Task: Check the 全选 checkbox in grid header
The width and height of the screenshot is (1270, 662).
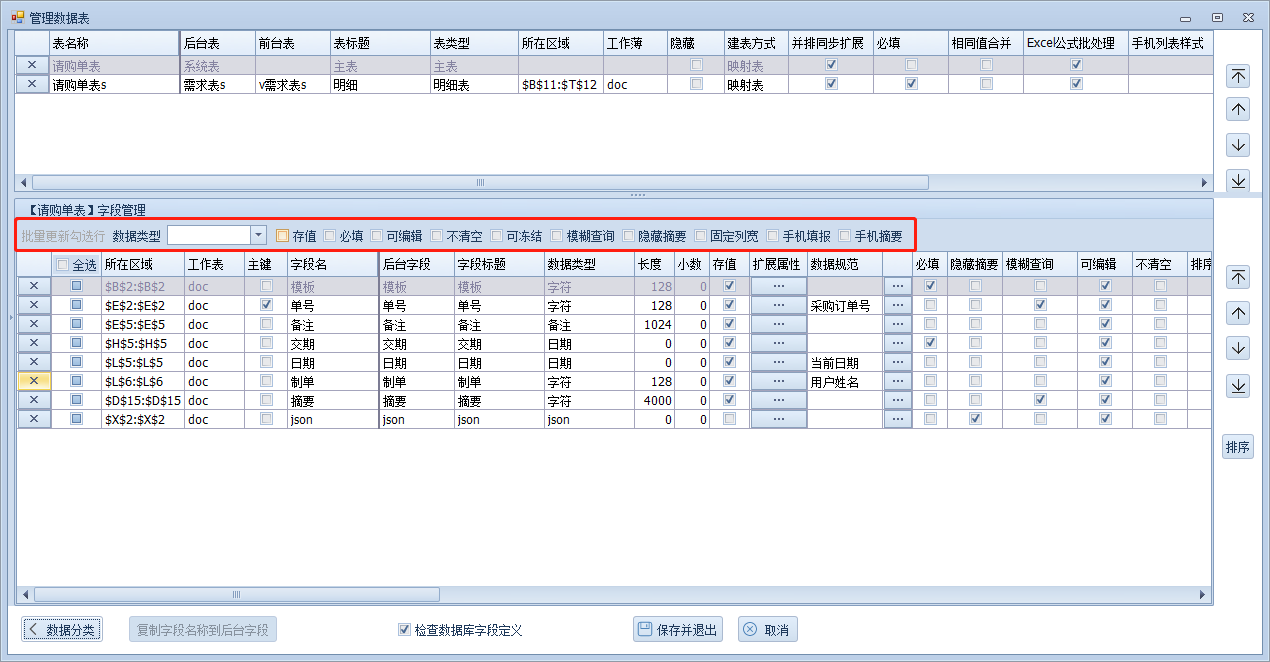Action: pyautogui.click(x=63, y=265)
